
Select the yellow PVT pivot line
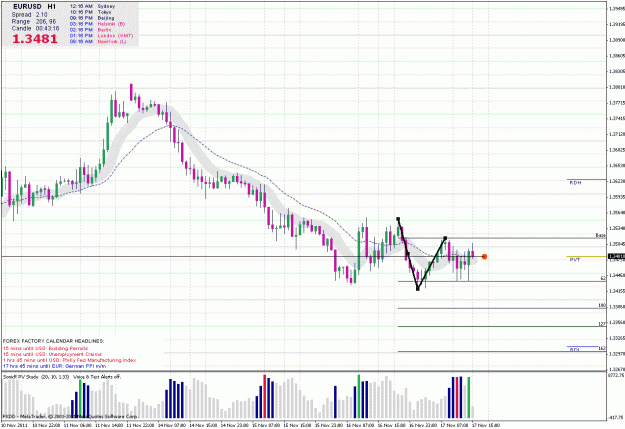click(586, 256)
